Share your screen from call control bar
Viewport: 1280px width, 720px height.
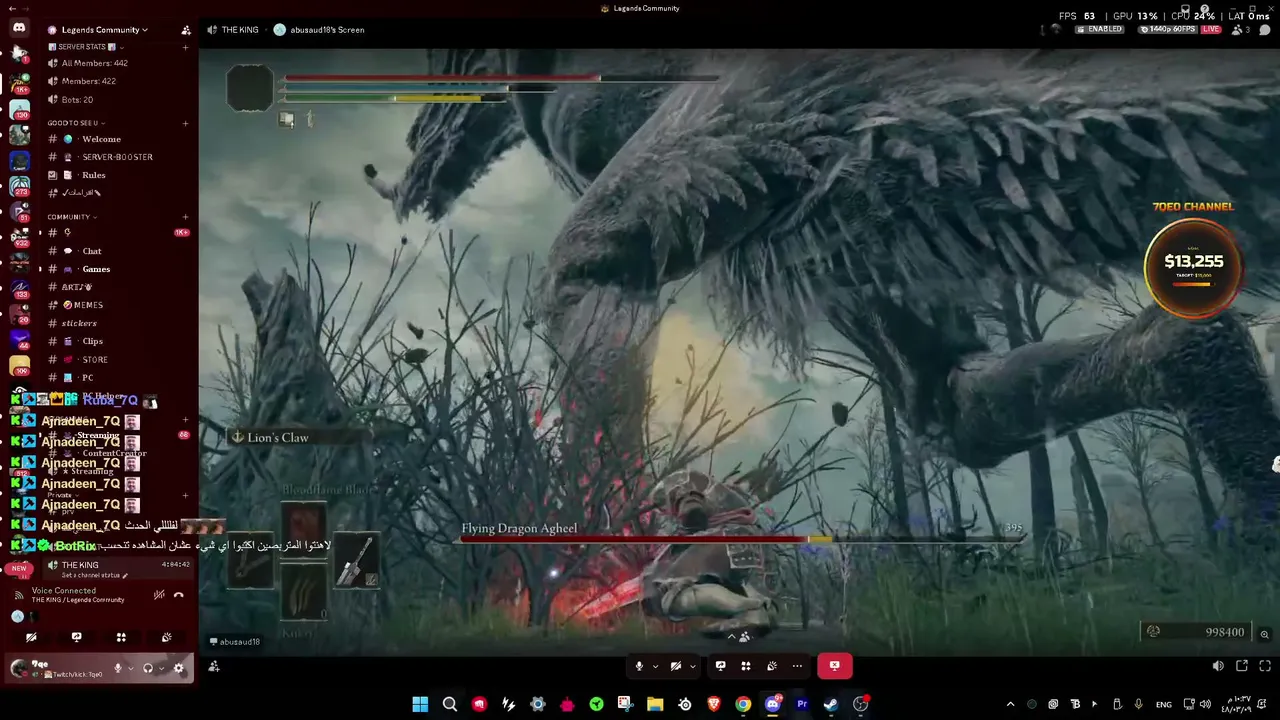[720, 666]
